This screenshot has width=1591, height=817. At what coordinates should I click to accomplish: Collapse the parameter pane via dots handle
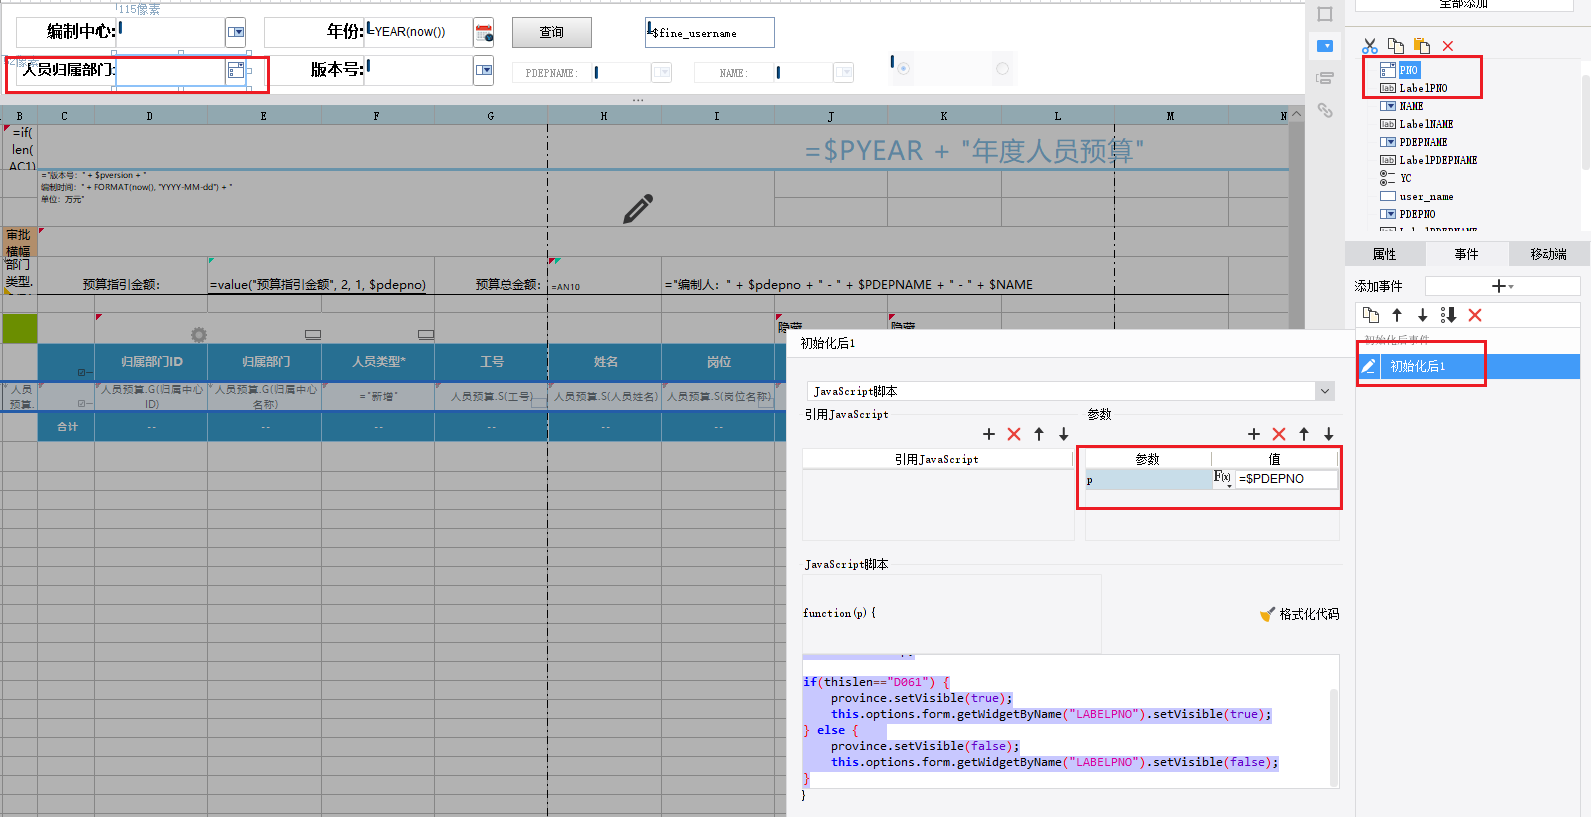[638, 100]
